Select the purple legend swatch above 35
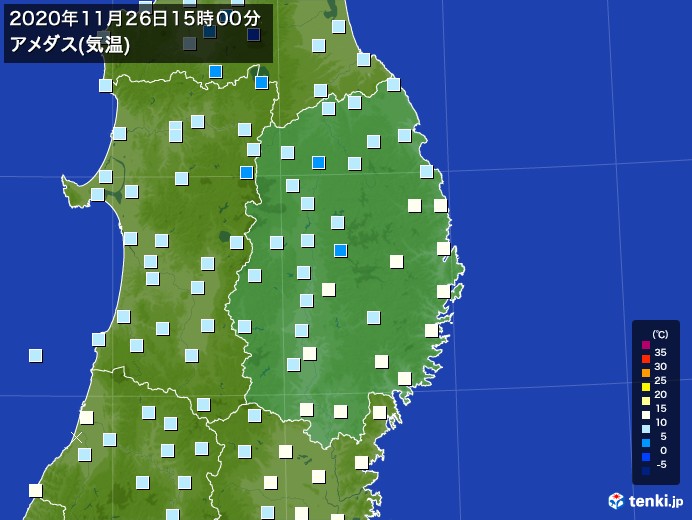Image resolution: width=692 pixels, height=520 pixels. click(x=646, y=345)
